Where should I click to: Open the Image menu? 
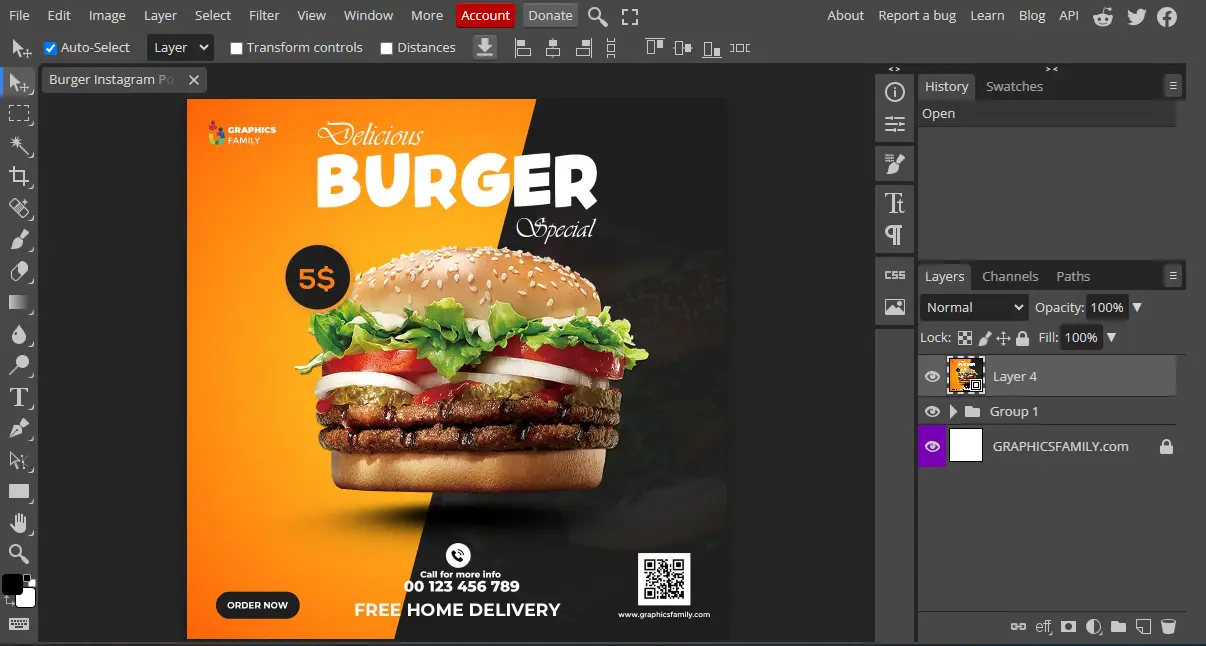click(107, 15)
